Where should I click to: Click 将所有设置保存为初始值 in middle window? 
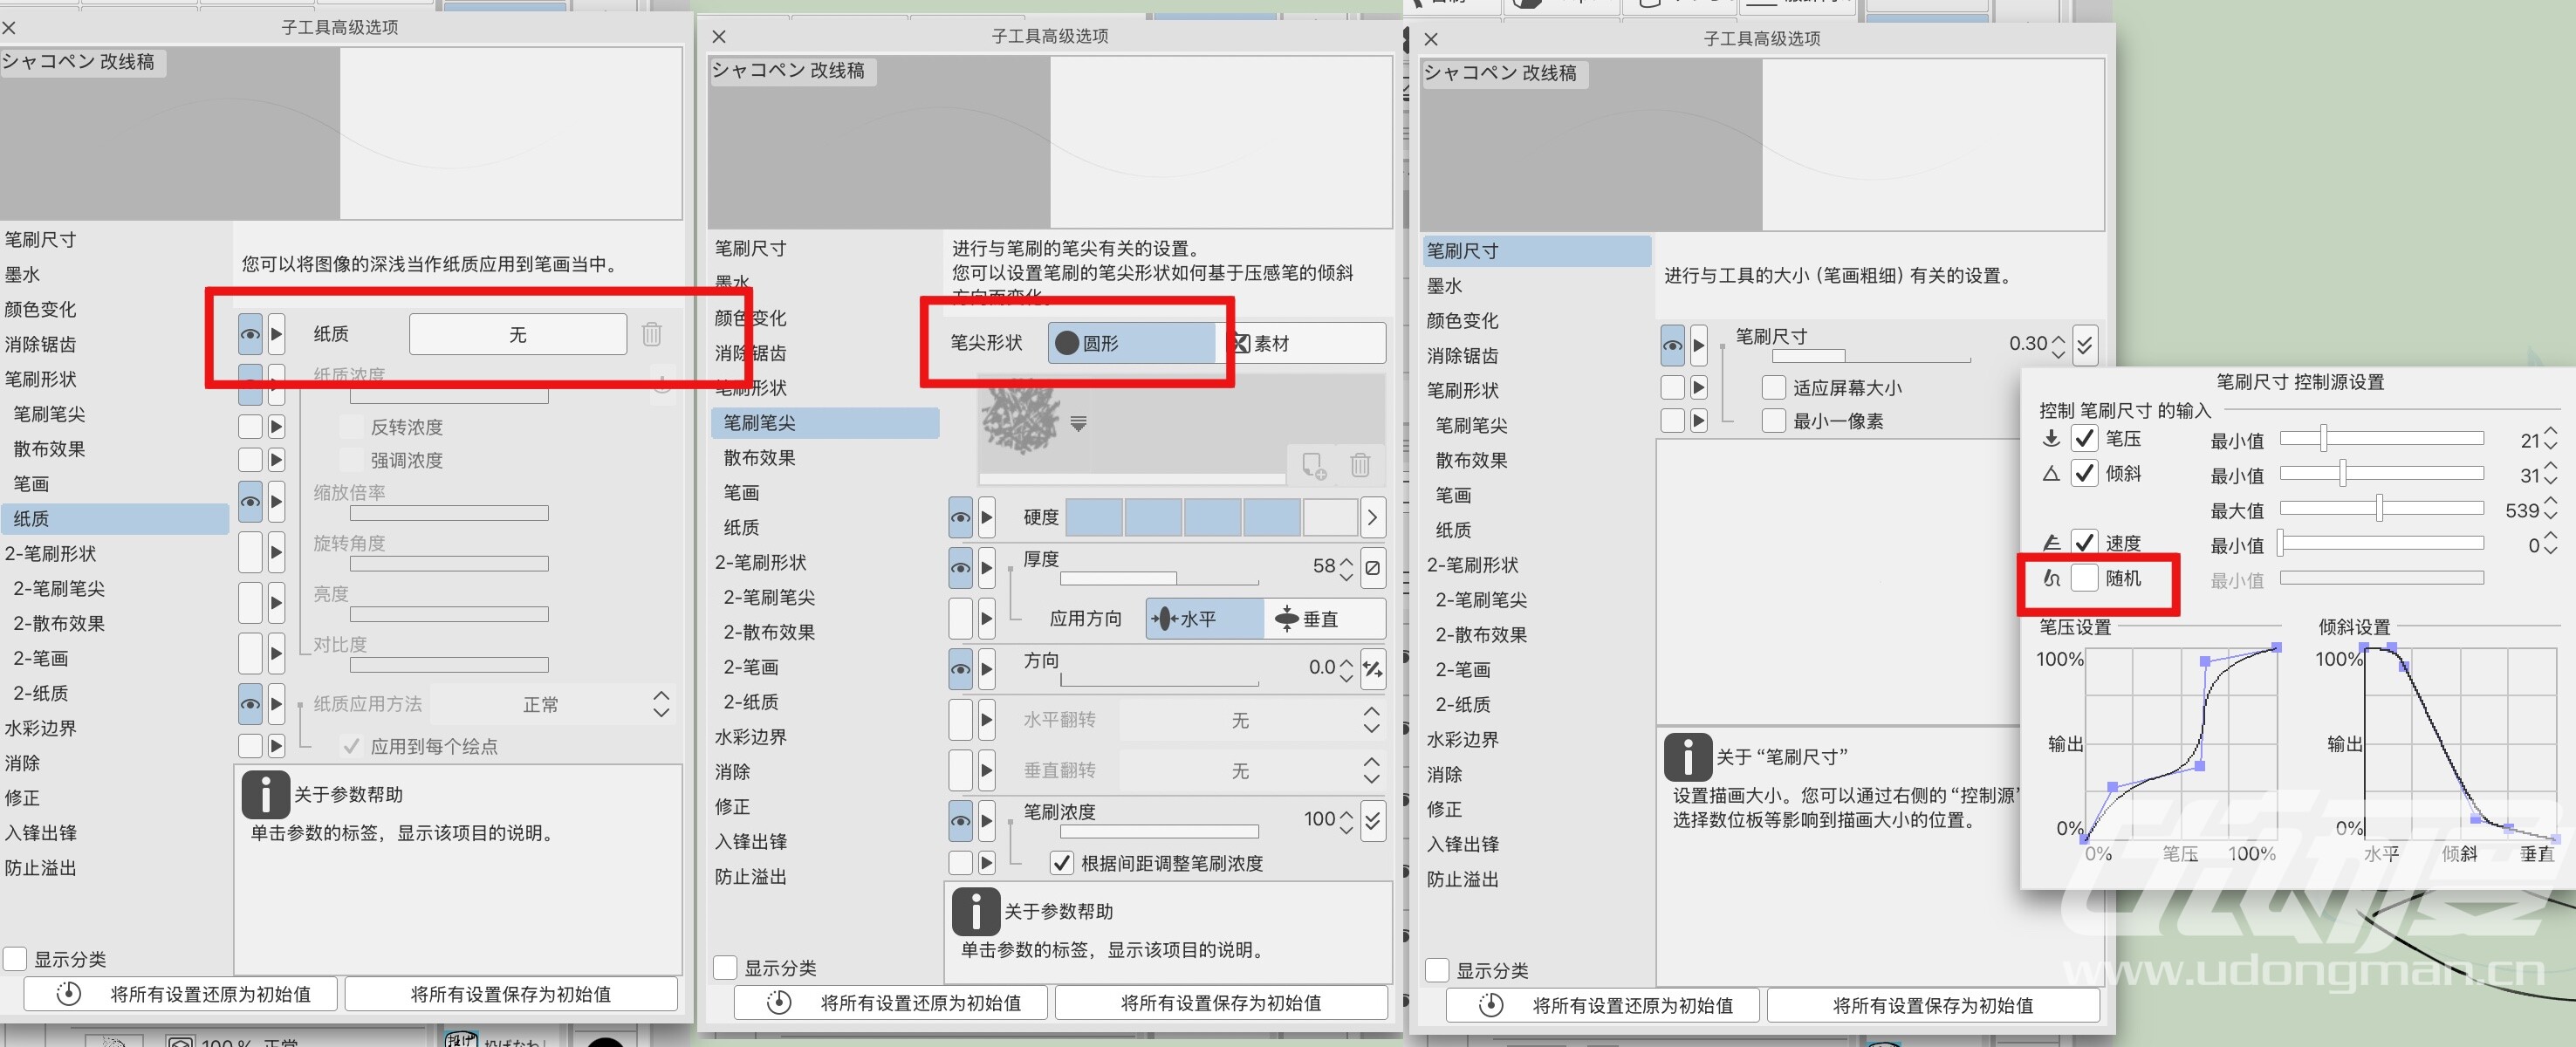point(1221,1003)
